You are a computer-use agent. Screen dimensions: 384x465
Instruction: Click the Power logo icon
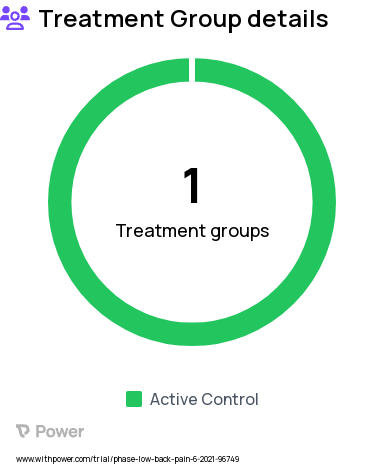[x=23, y=431]
